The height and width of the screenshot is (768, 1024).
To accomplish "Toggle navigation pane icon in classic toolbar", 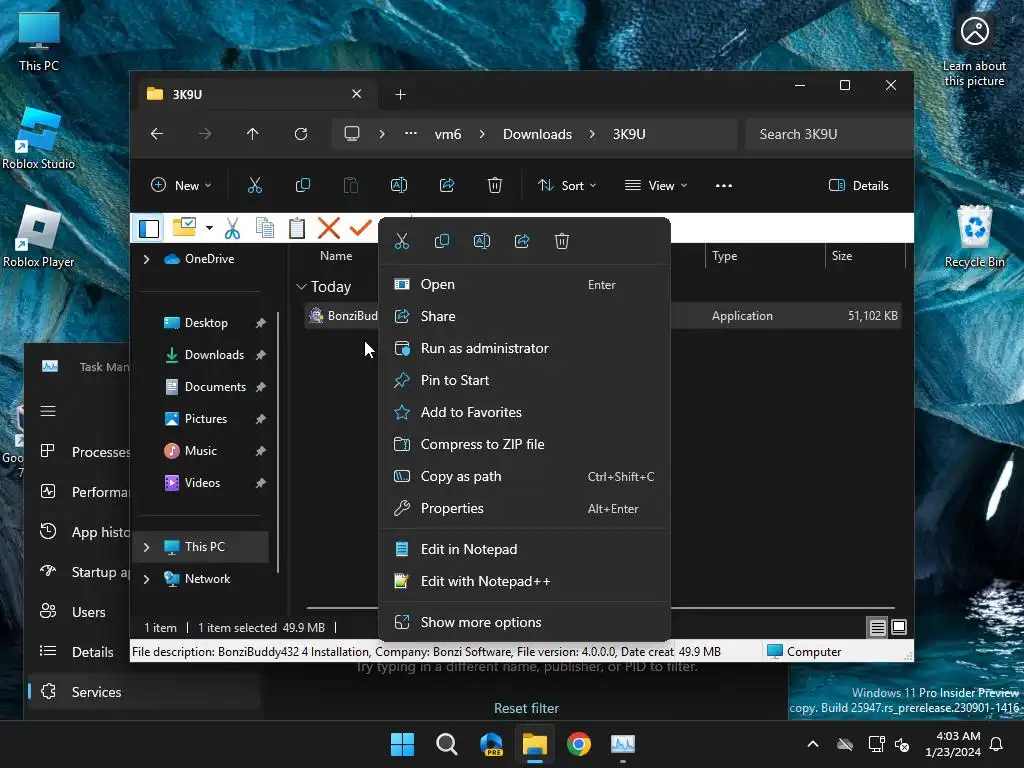I will [149, 228].
